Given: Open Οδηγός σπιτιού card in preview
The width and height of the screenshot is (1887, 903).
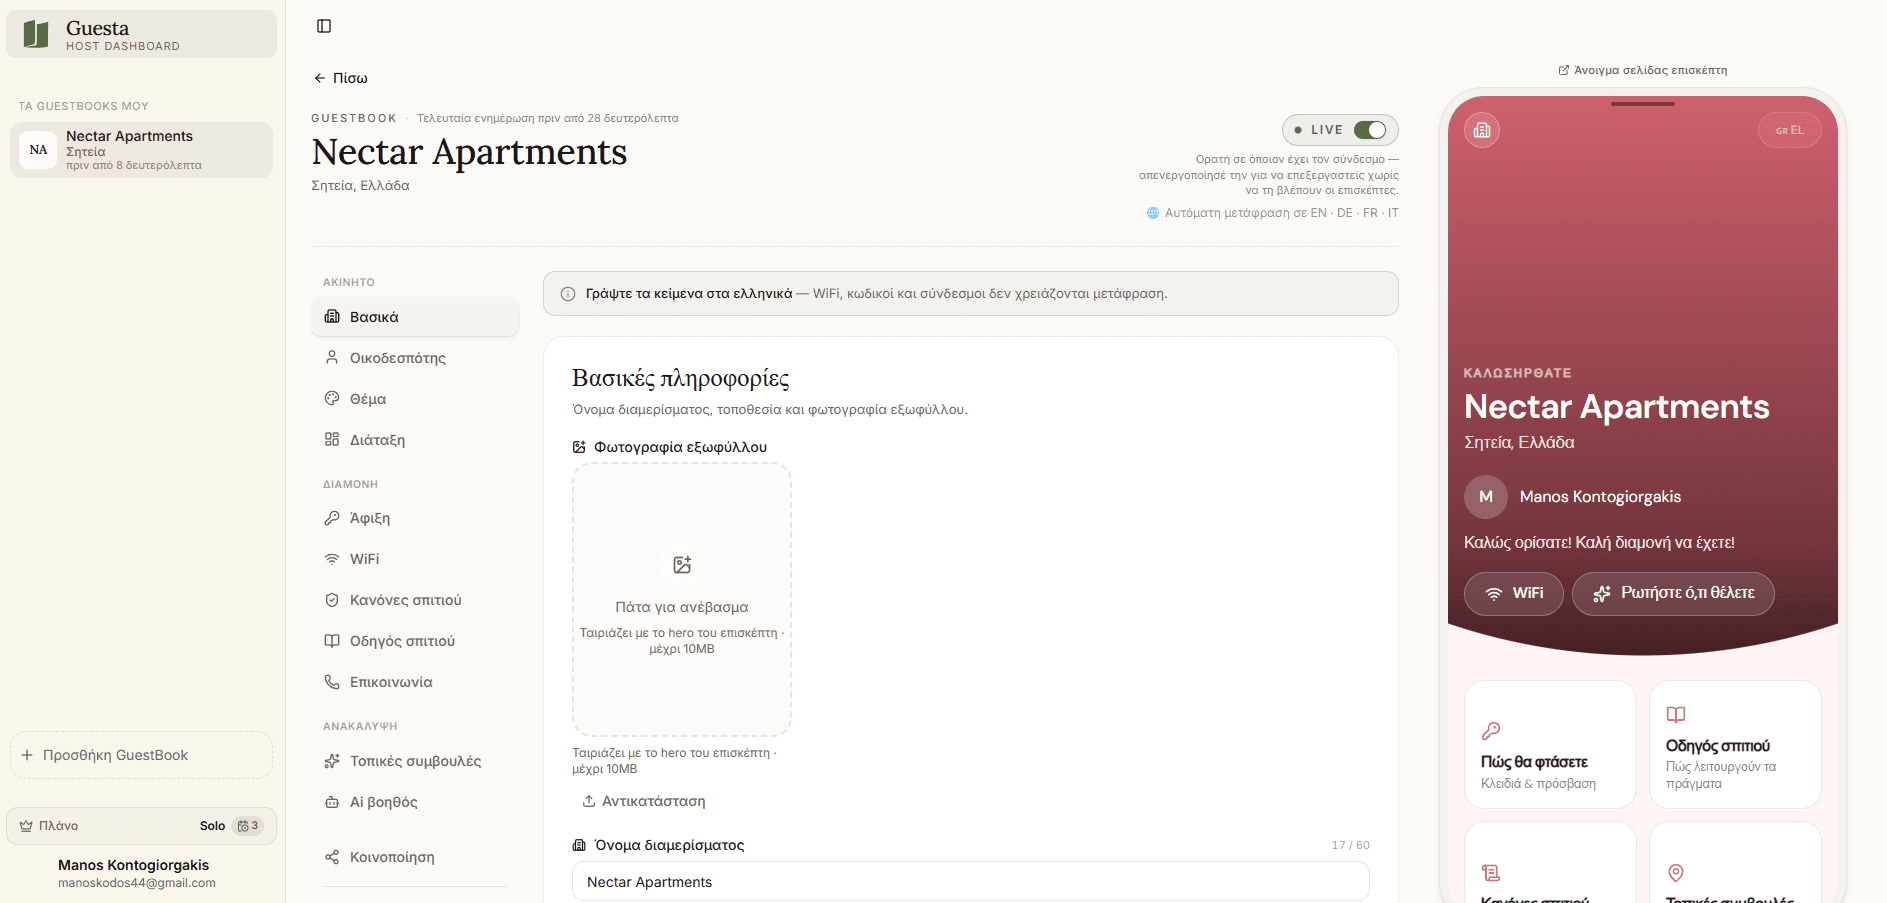Looking at the screenshot, I should [1735, 744].
